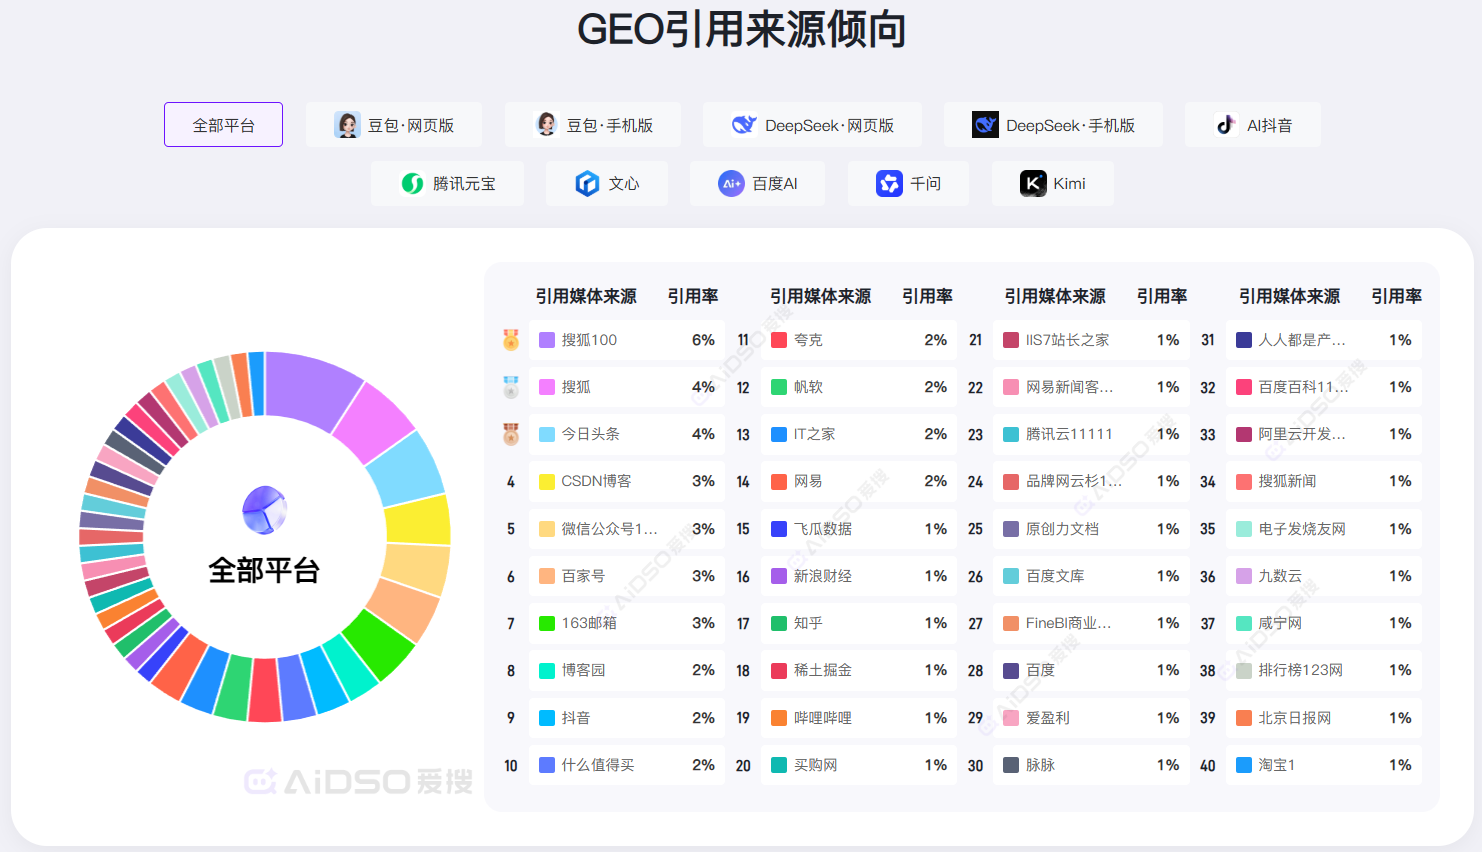Click the AI抖音 TikTok icon
The image size is (1482, 852).
[1226, 125]
